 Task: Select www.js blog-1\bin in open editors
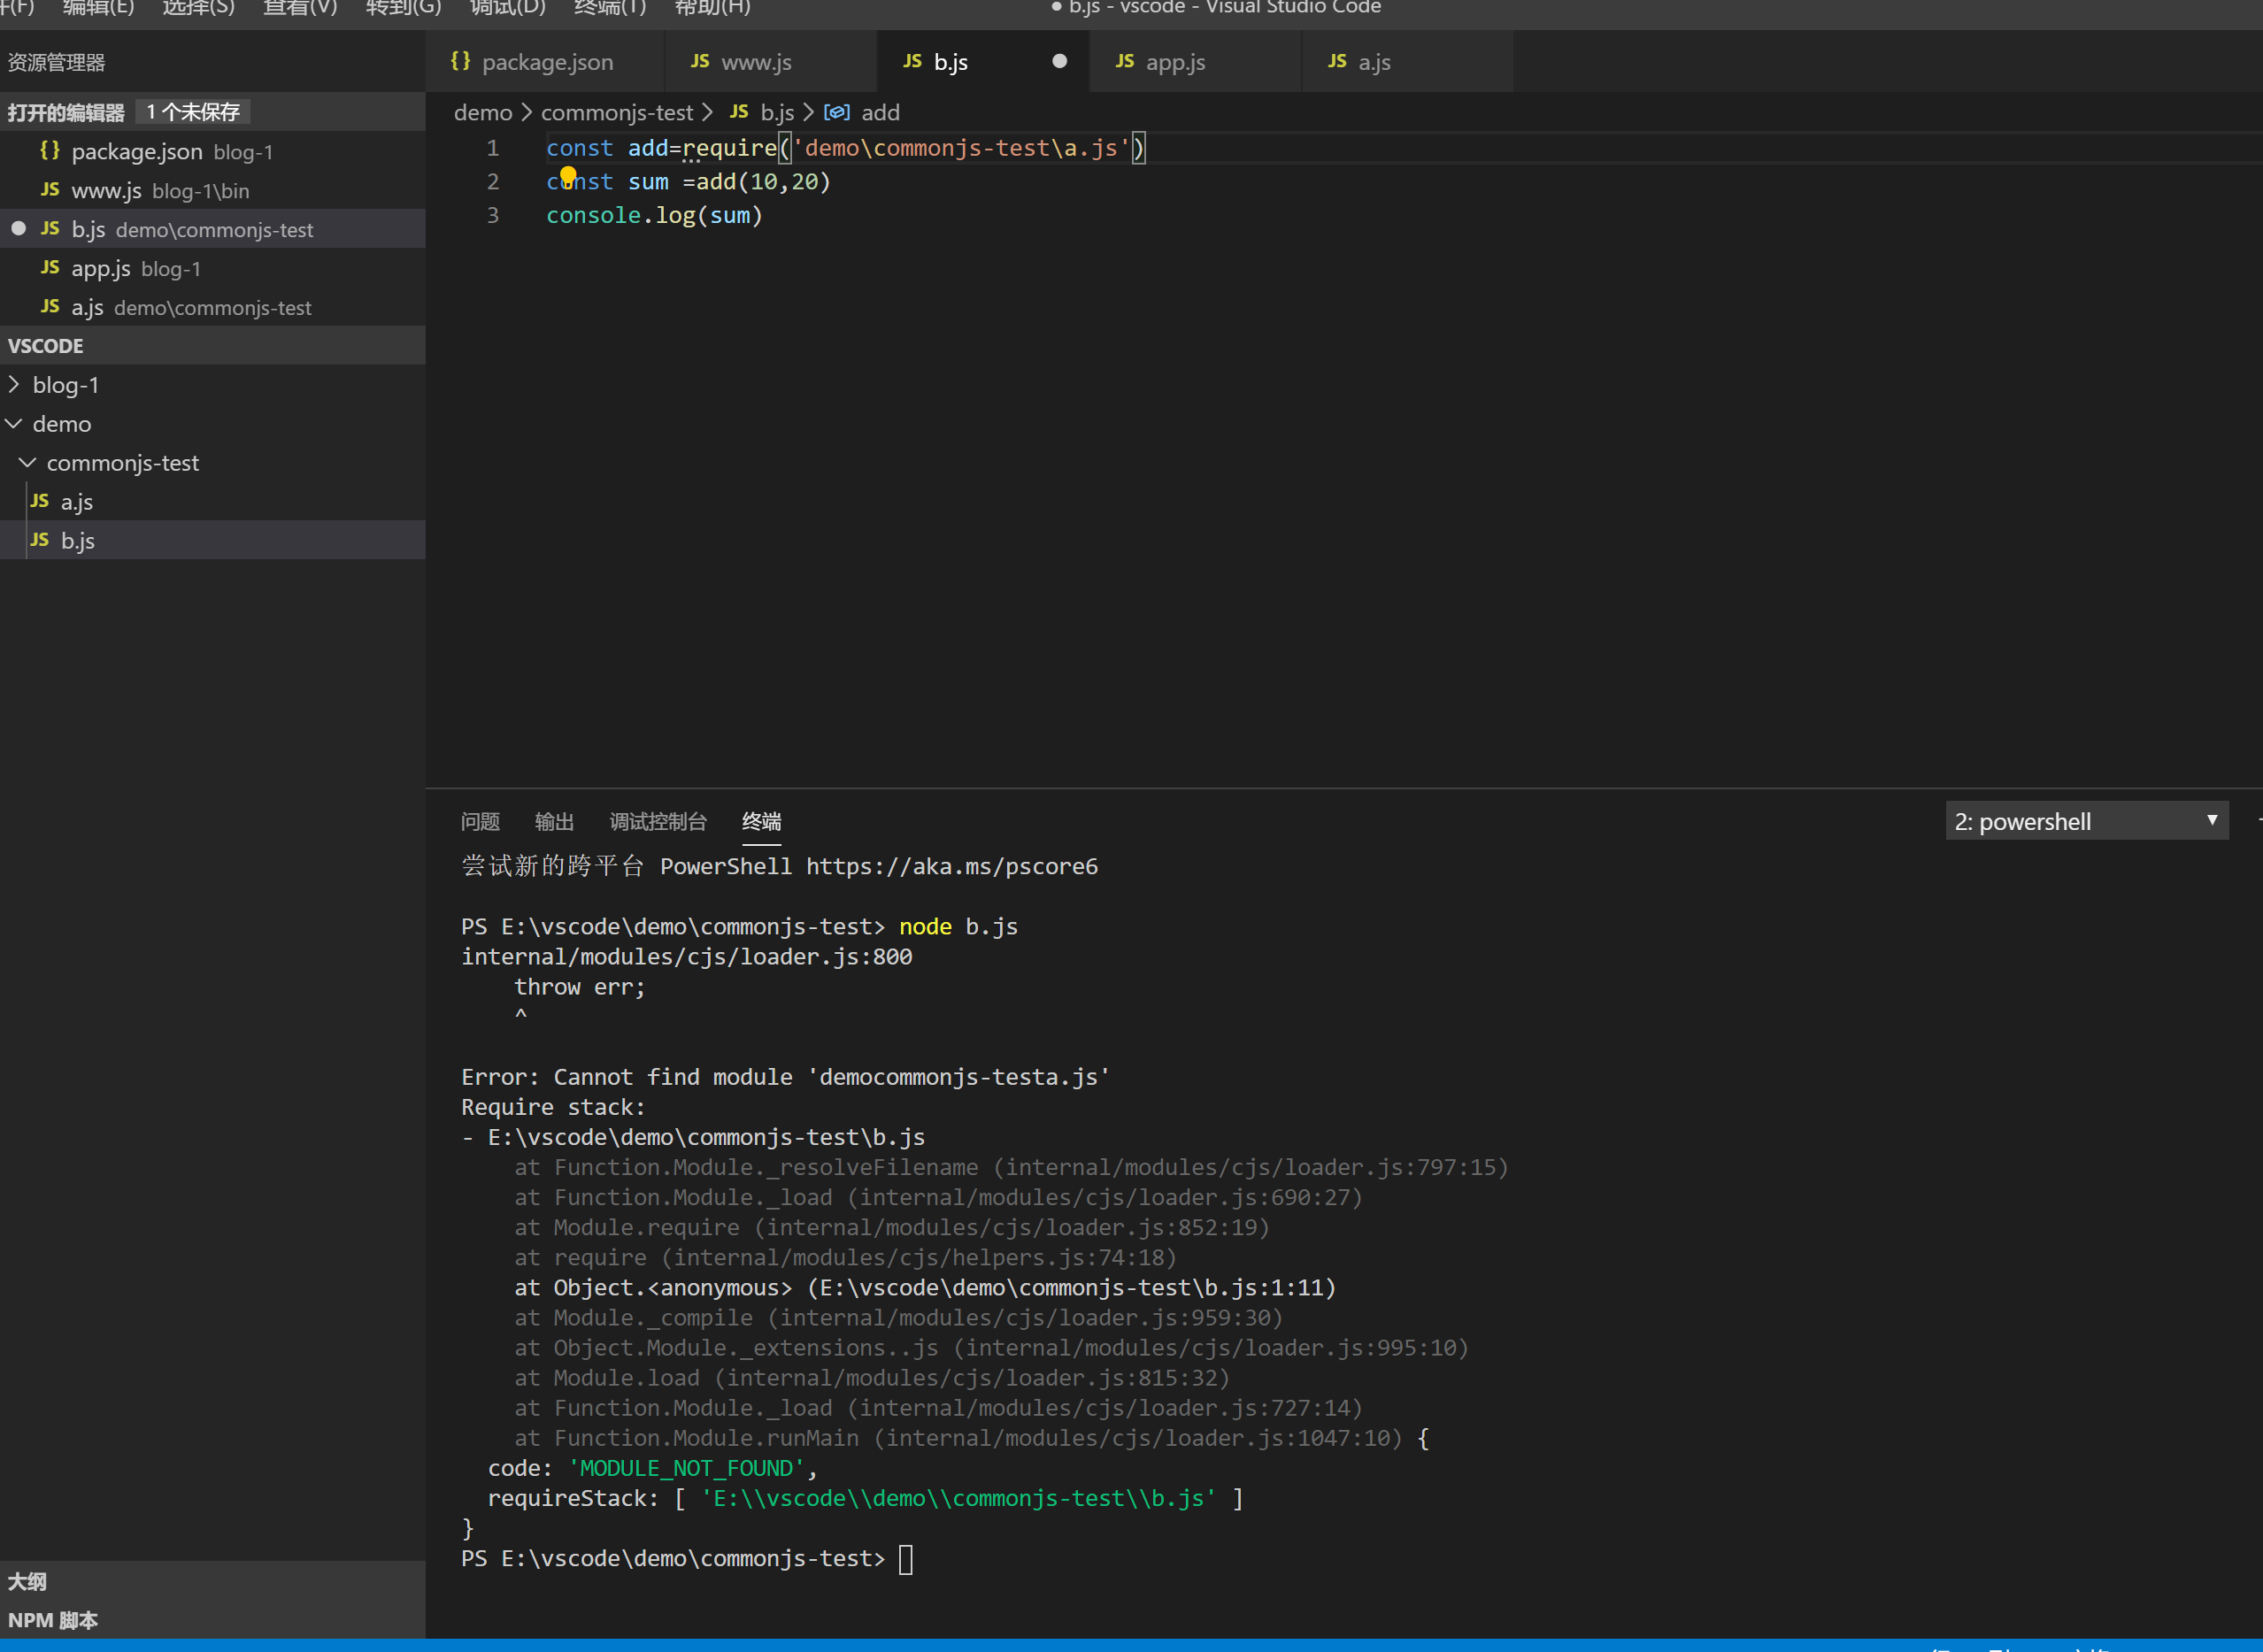click(212, 190)
